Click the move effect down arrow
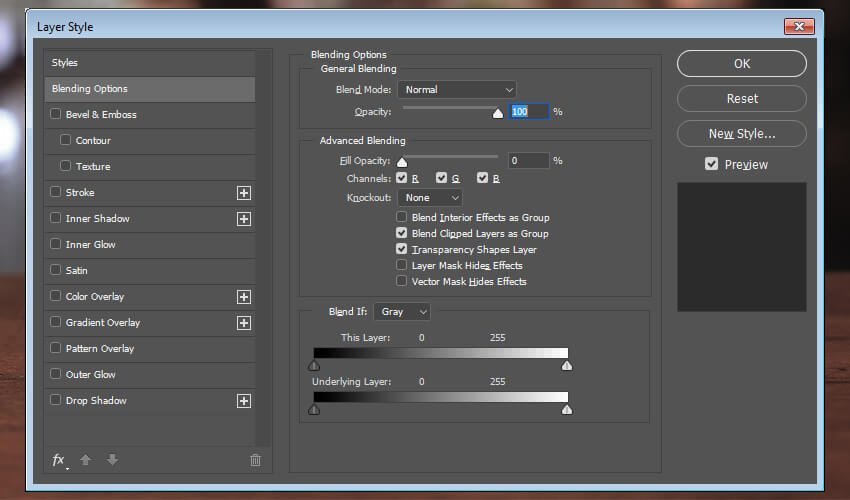The width and height of the screenshot is (850, 500). click(112, 460)
